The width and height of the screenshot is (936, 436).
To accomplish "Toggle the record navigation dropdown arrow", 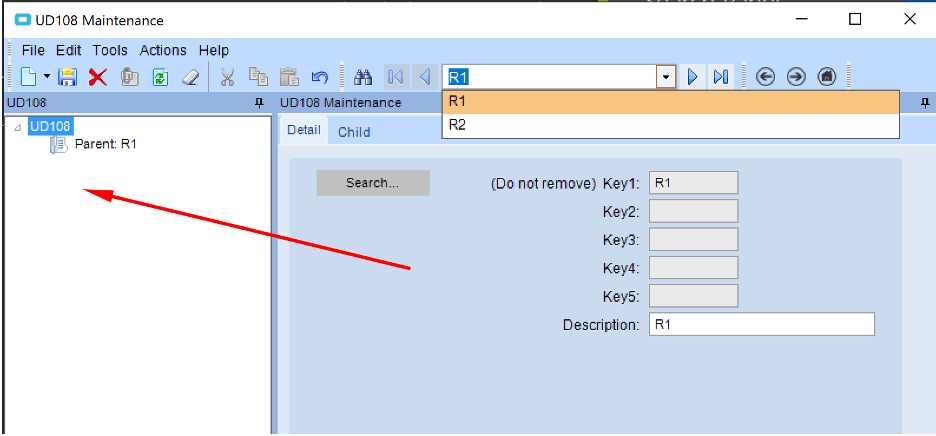I will [x=666, y=77].
